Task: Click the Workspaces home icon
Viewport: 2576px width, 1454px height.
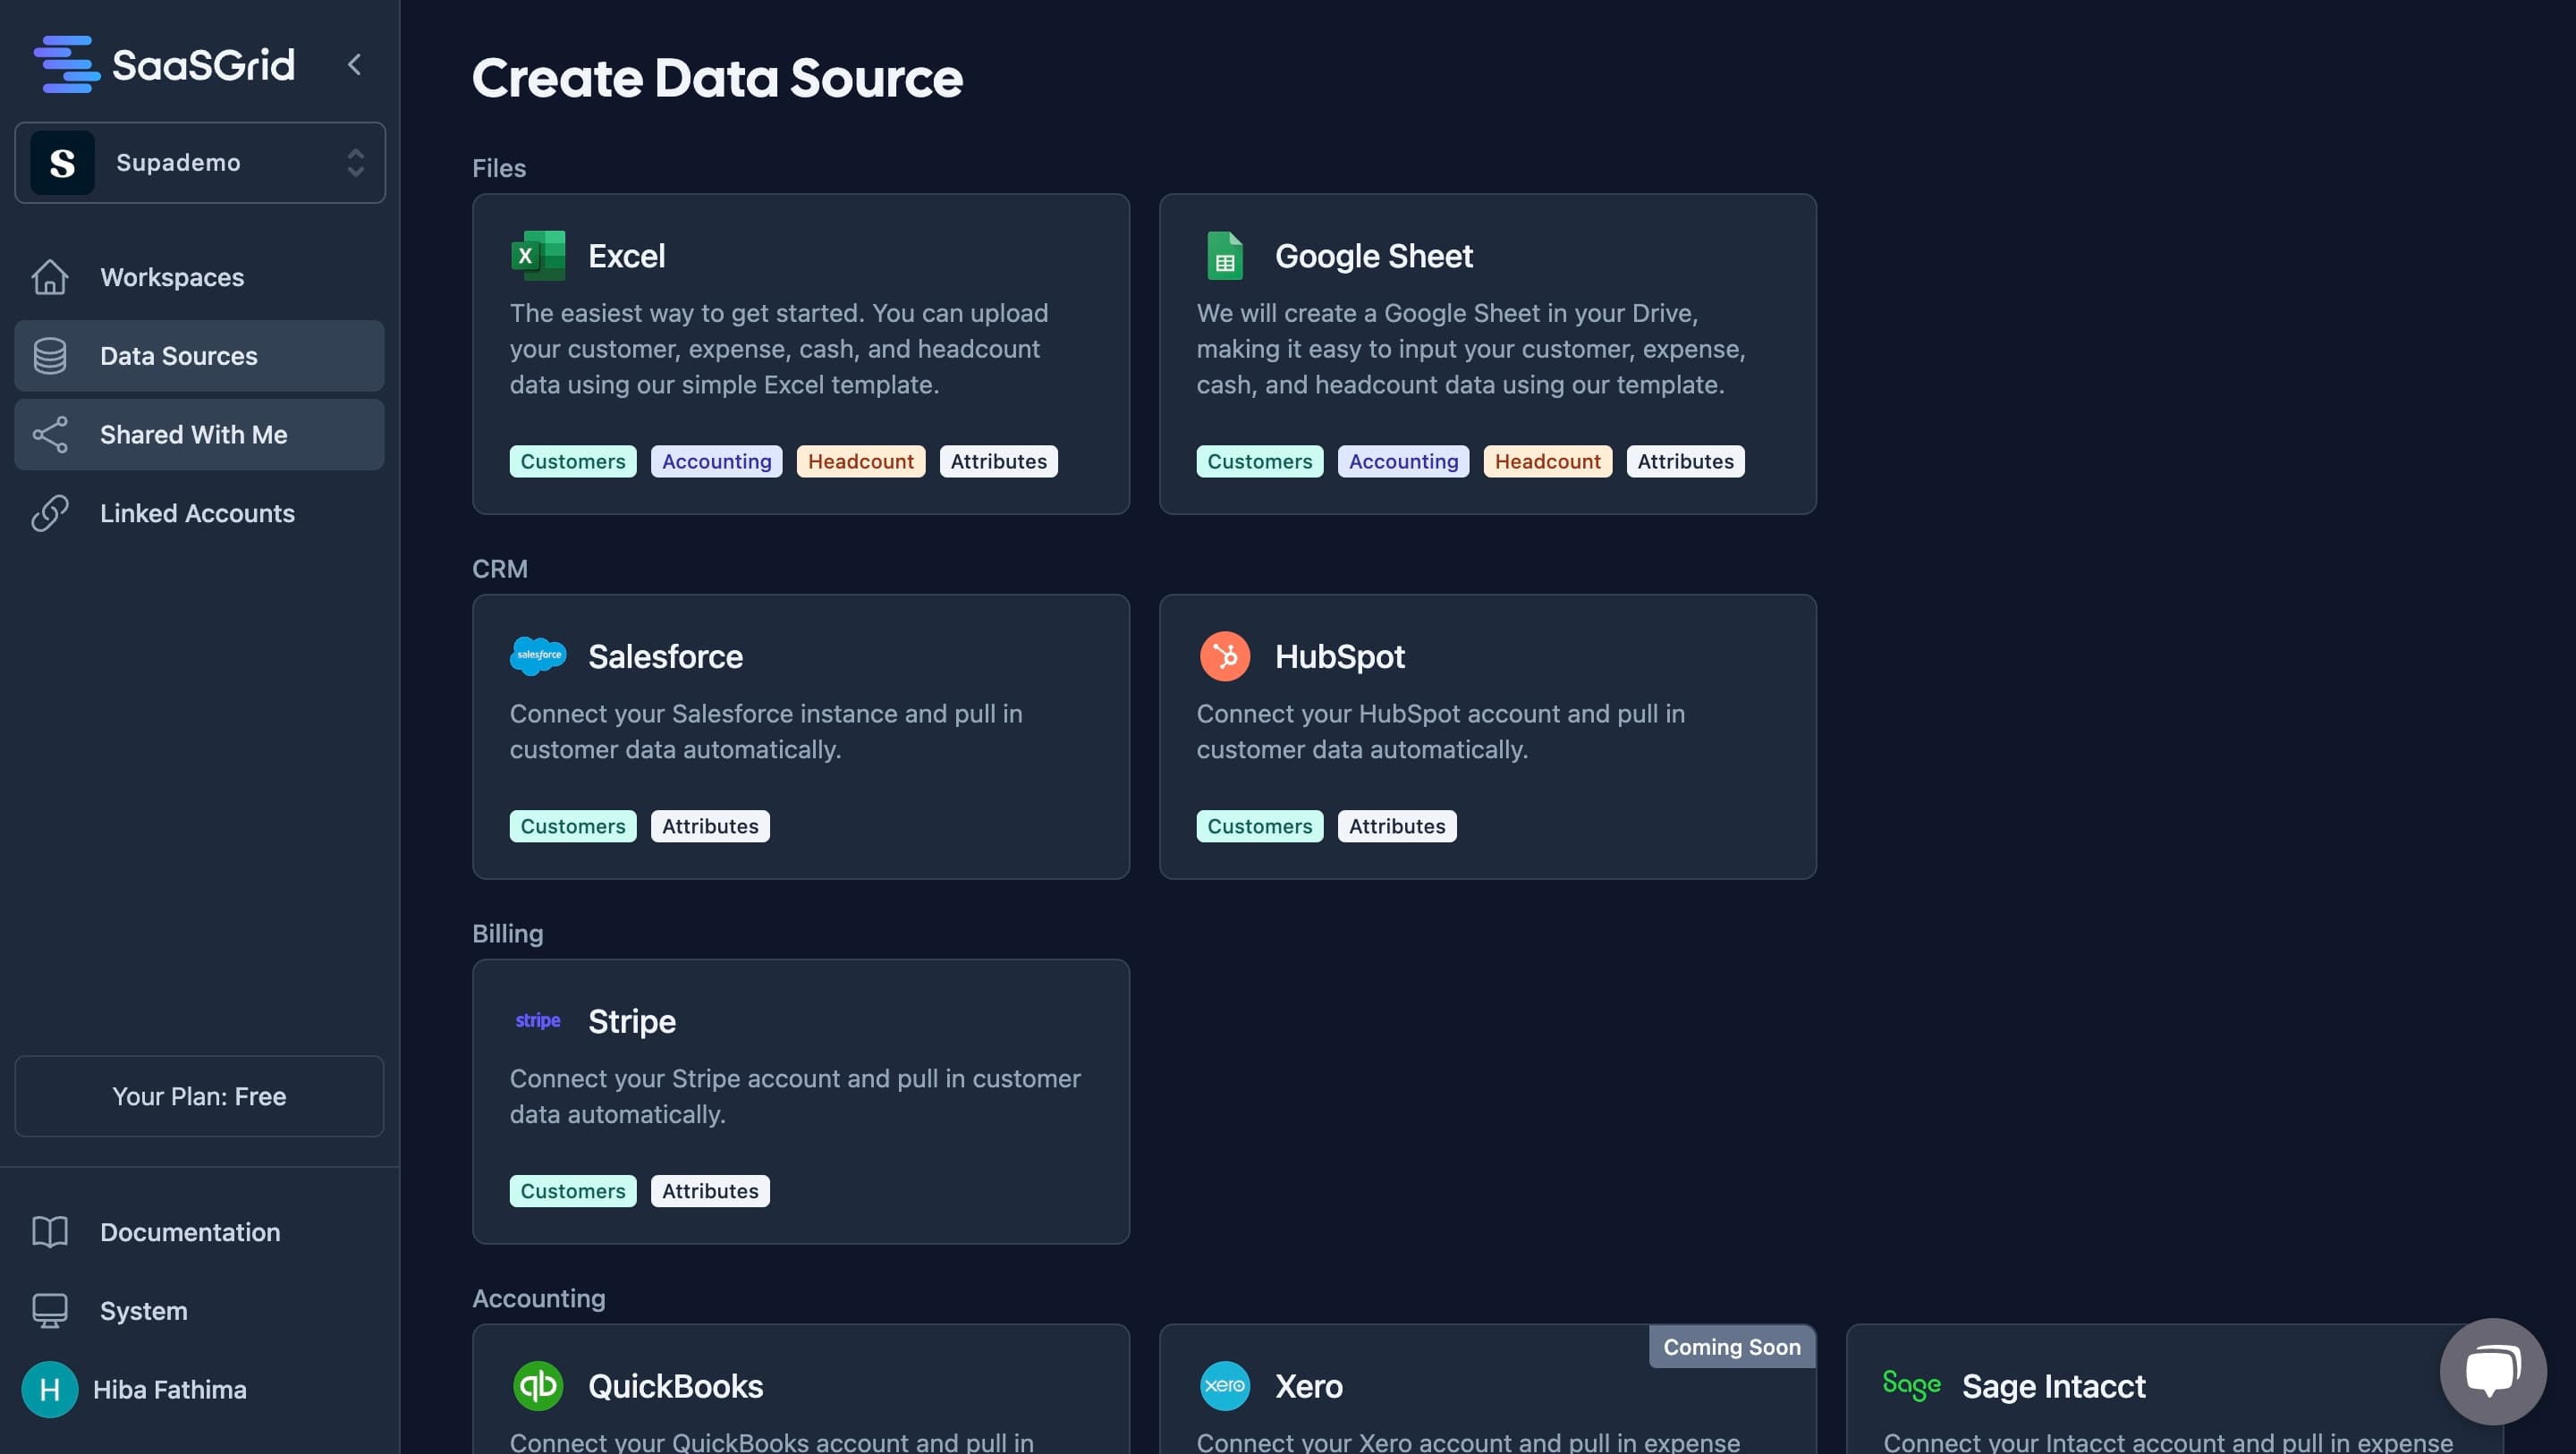Action: (x=50, y=277)
